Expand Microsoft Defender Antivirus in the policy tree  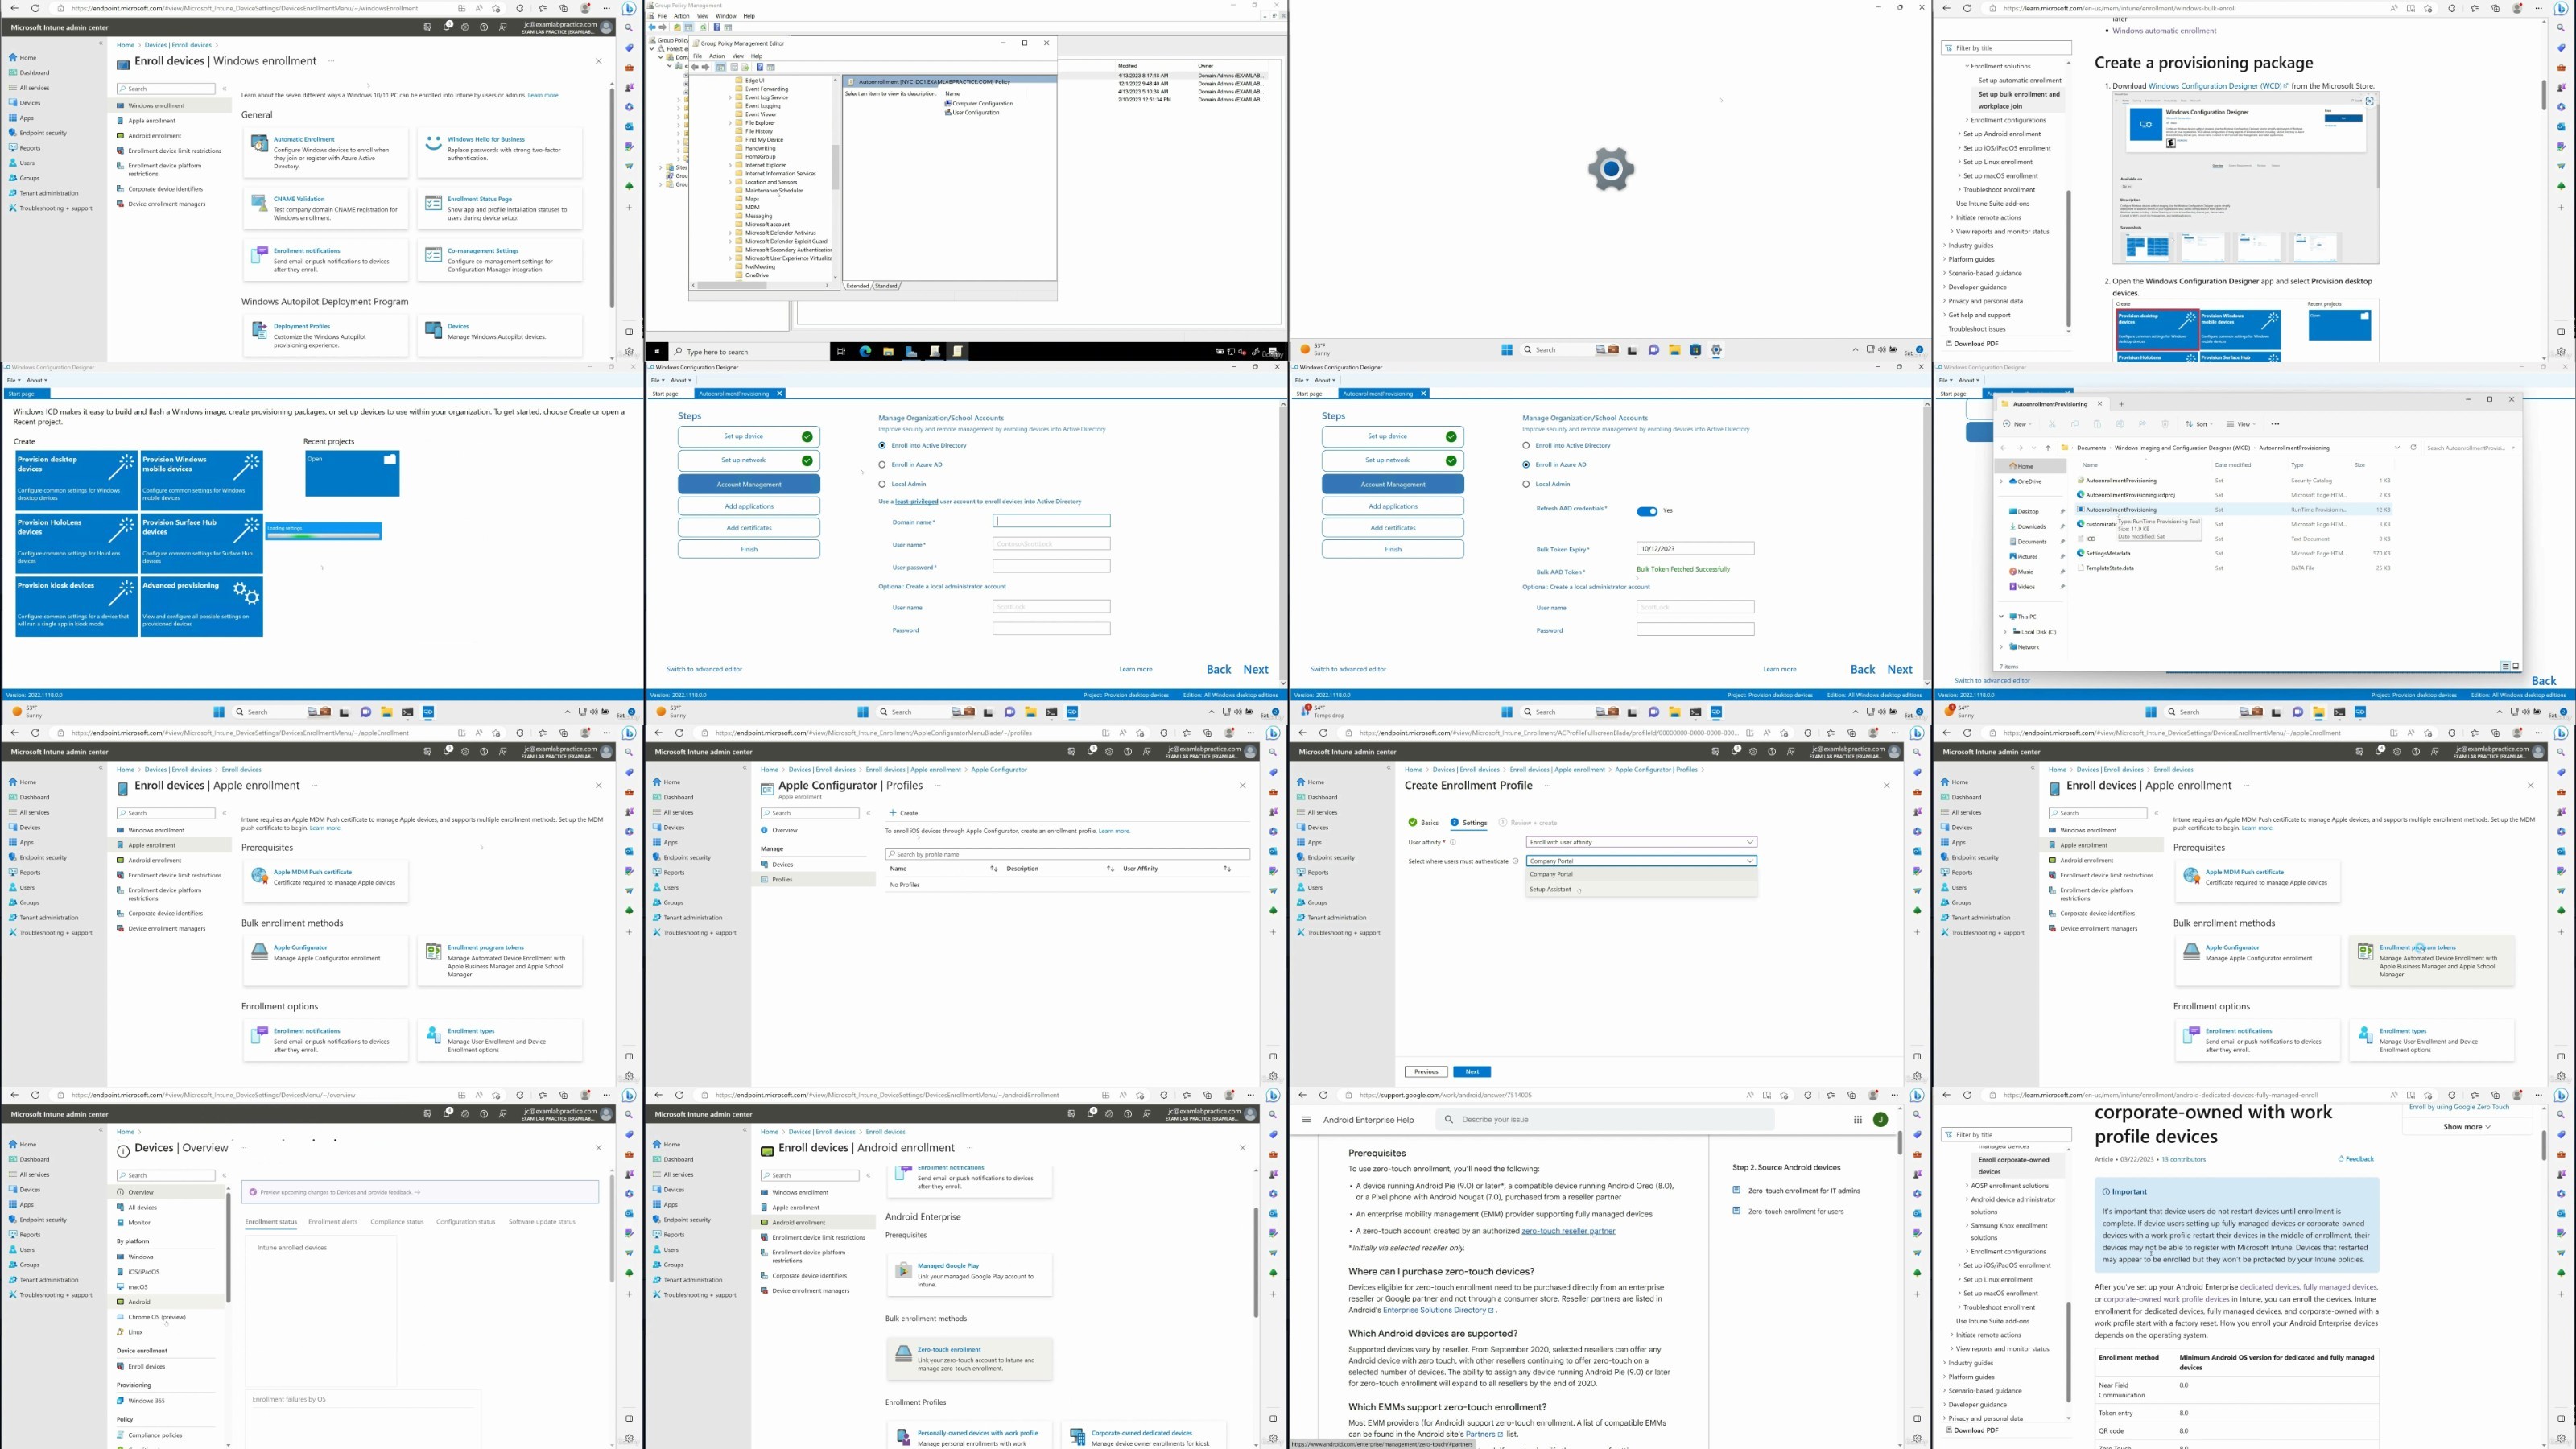coord(731,233)
